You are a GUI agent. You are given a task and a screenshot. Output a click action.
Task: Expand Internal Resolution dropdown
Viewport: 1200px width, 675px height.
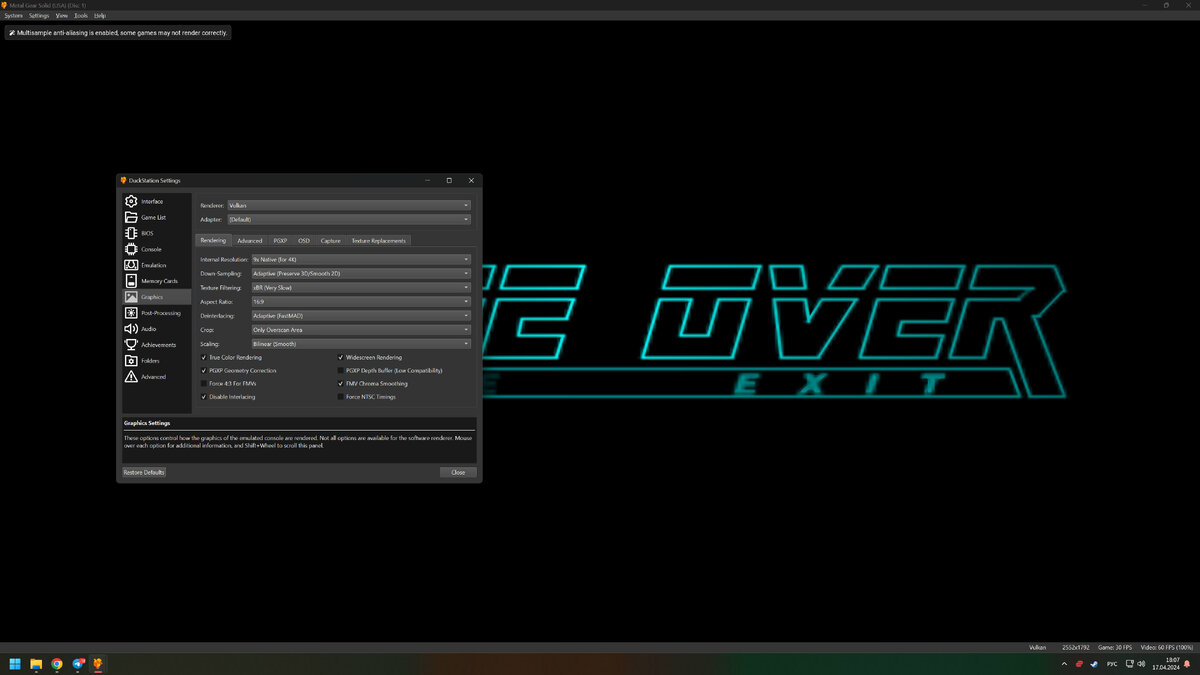coord(360,259)
